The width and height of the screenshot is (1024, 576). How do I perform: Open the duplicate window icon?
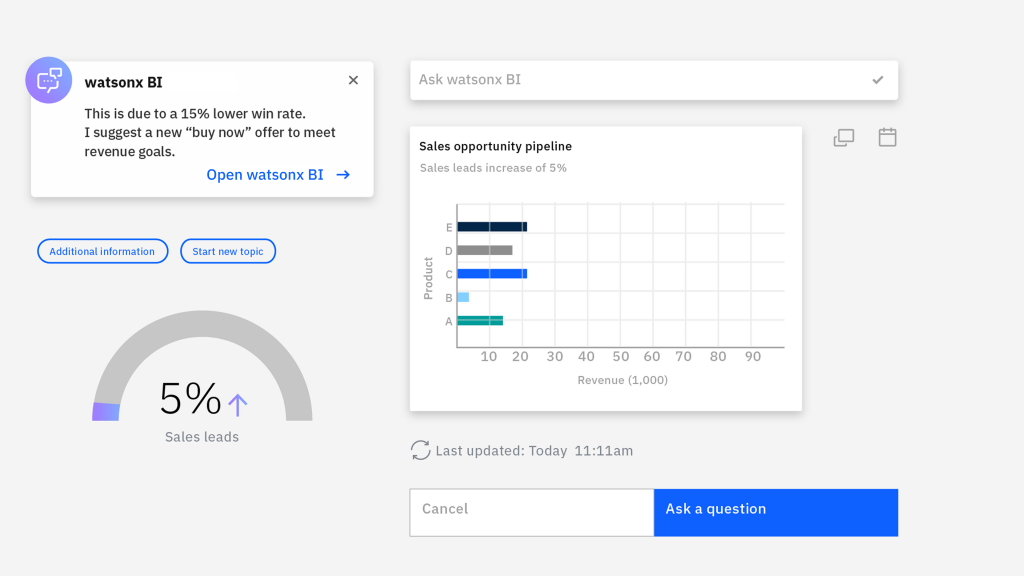point(844,138)
